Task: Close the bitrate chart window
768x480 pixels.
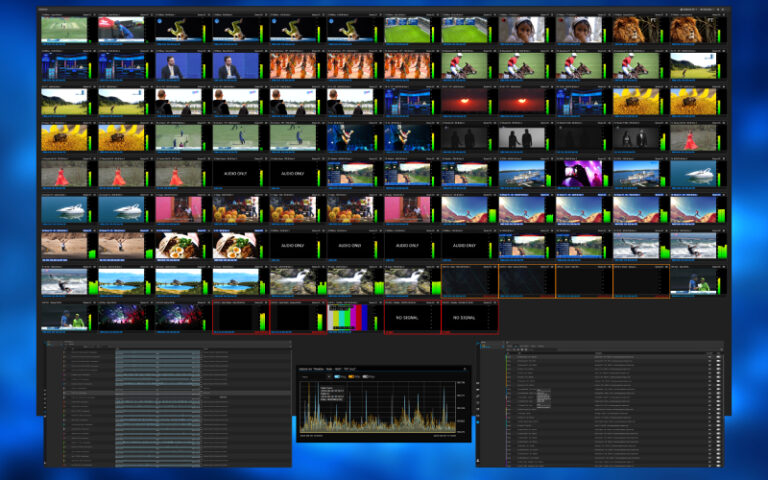Action: tap(465, 369)
